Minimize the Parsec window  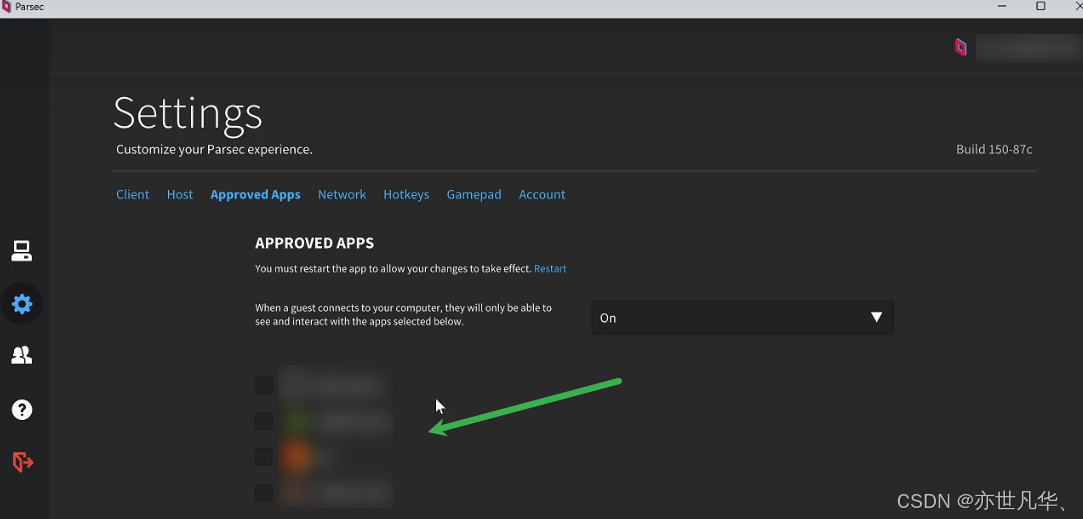1002,6
